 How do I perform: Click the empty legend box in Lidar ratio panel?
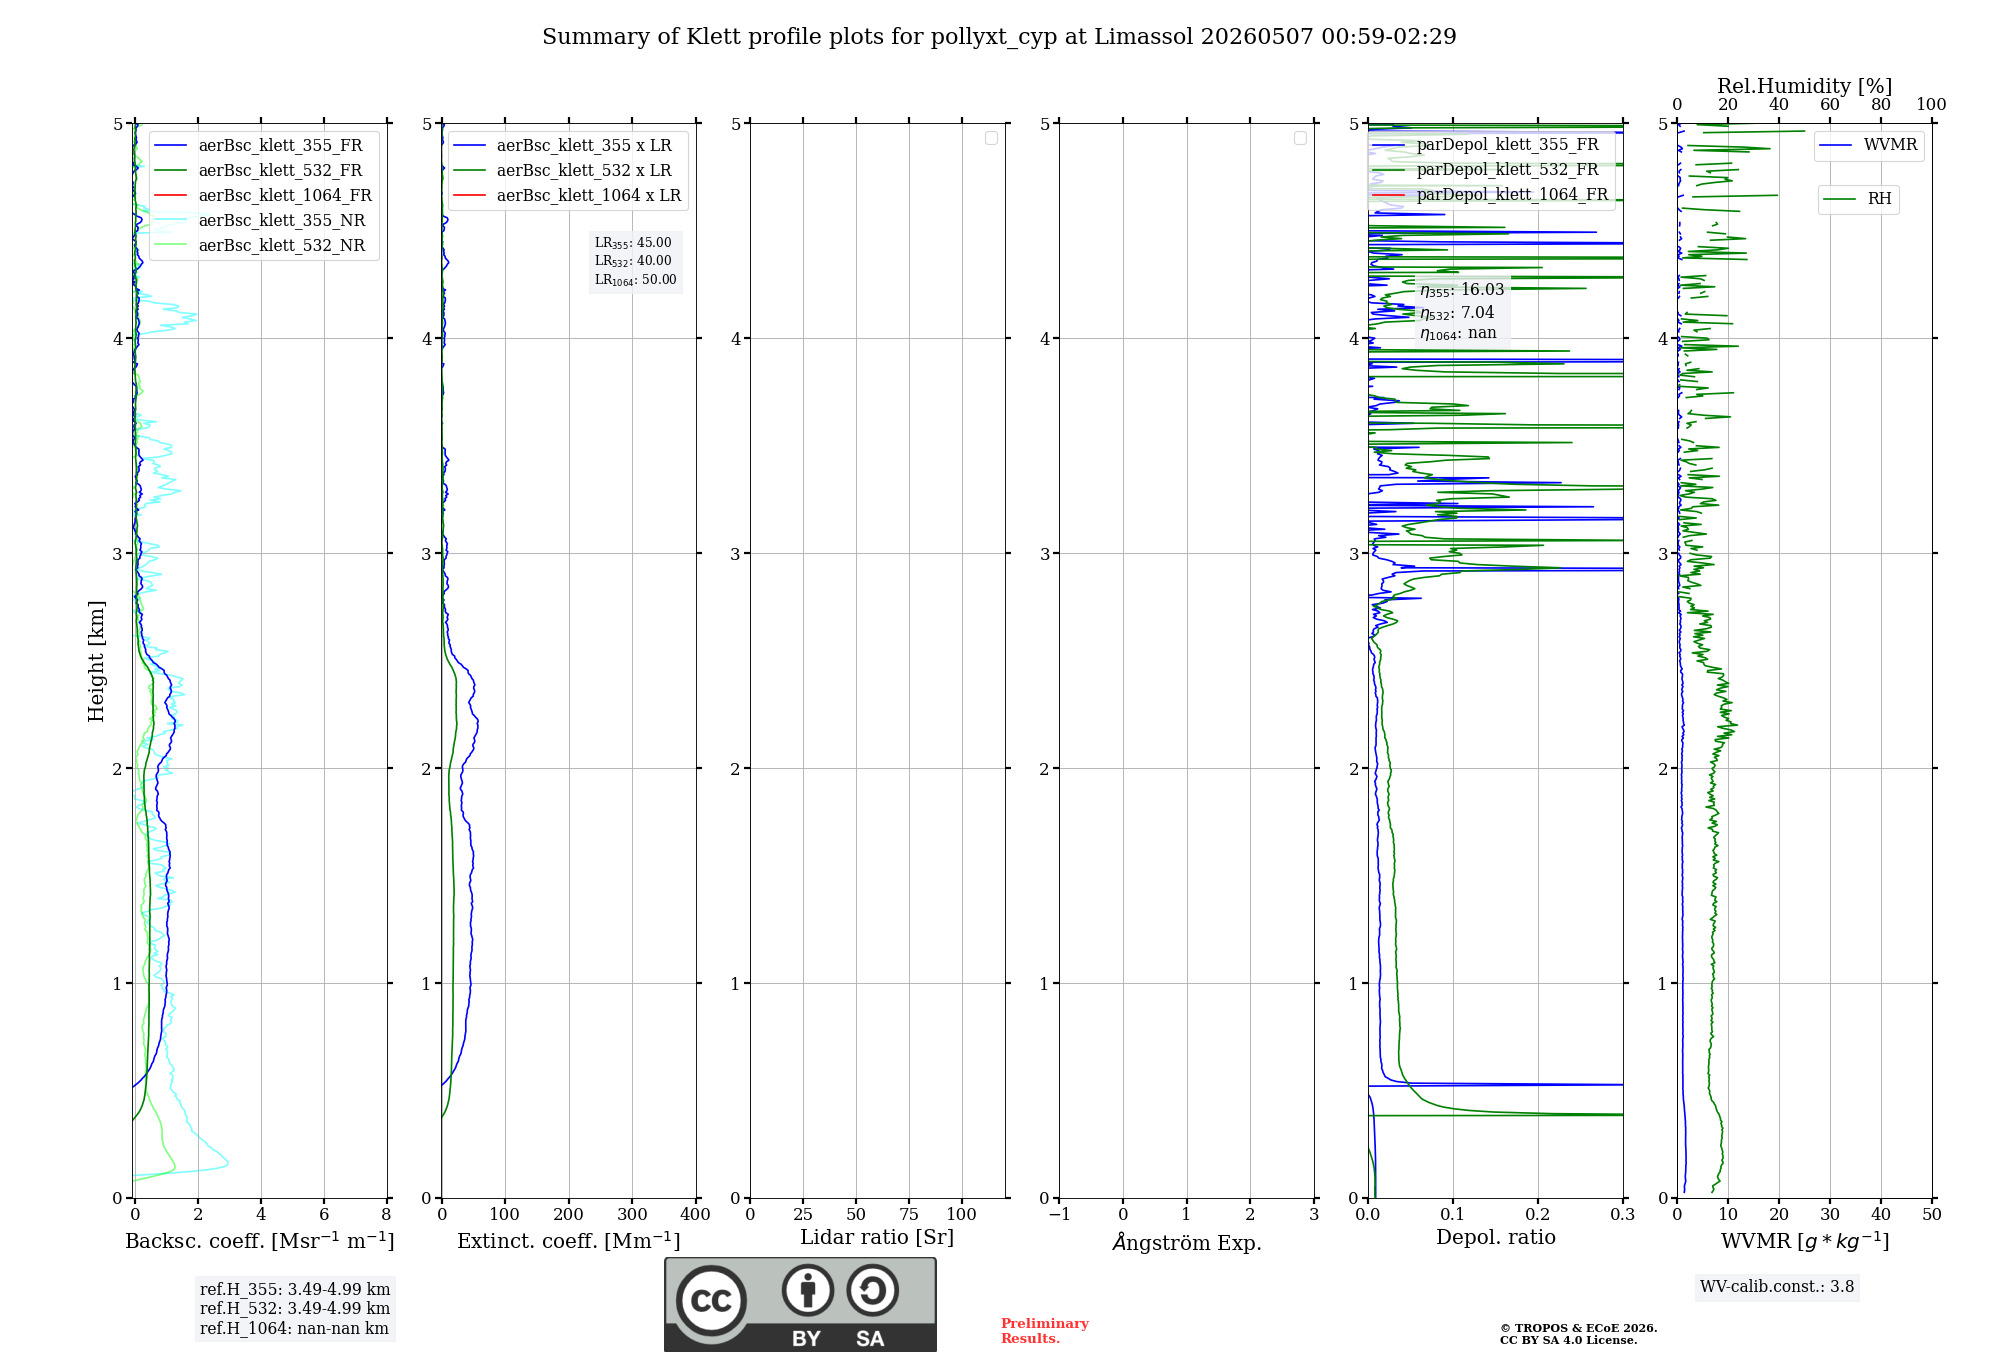tap(991, 138)
